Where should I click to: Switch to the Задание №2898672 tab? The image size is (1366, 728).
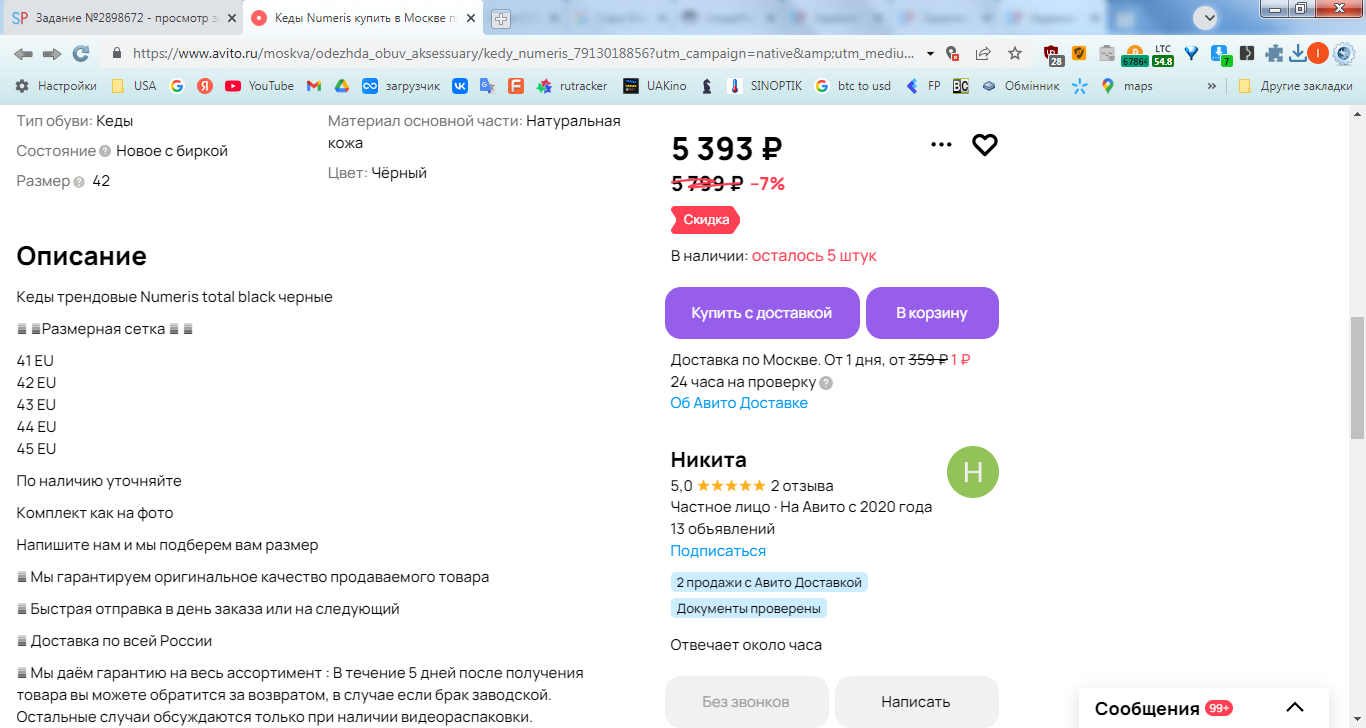[121, 19]
